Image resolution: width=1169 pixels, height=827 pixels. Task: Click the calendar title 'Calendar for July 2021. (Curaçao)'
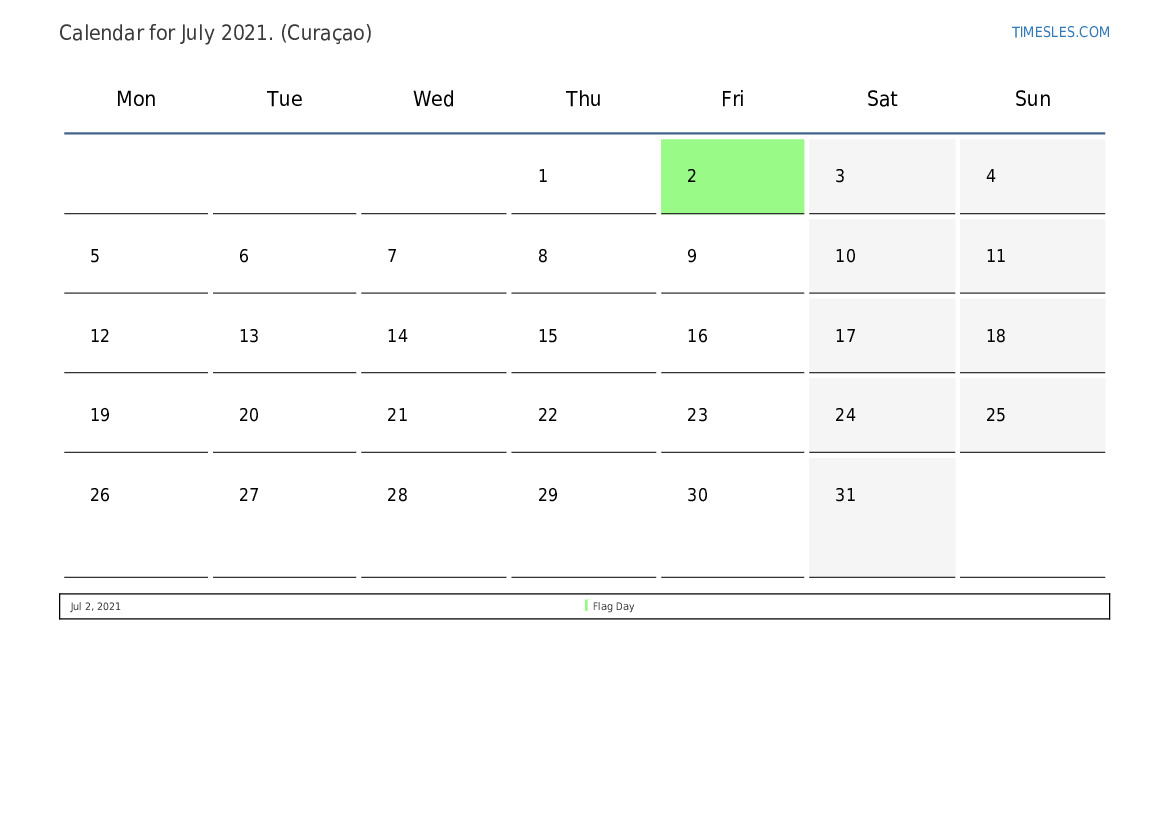215,33
